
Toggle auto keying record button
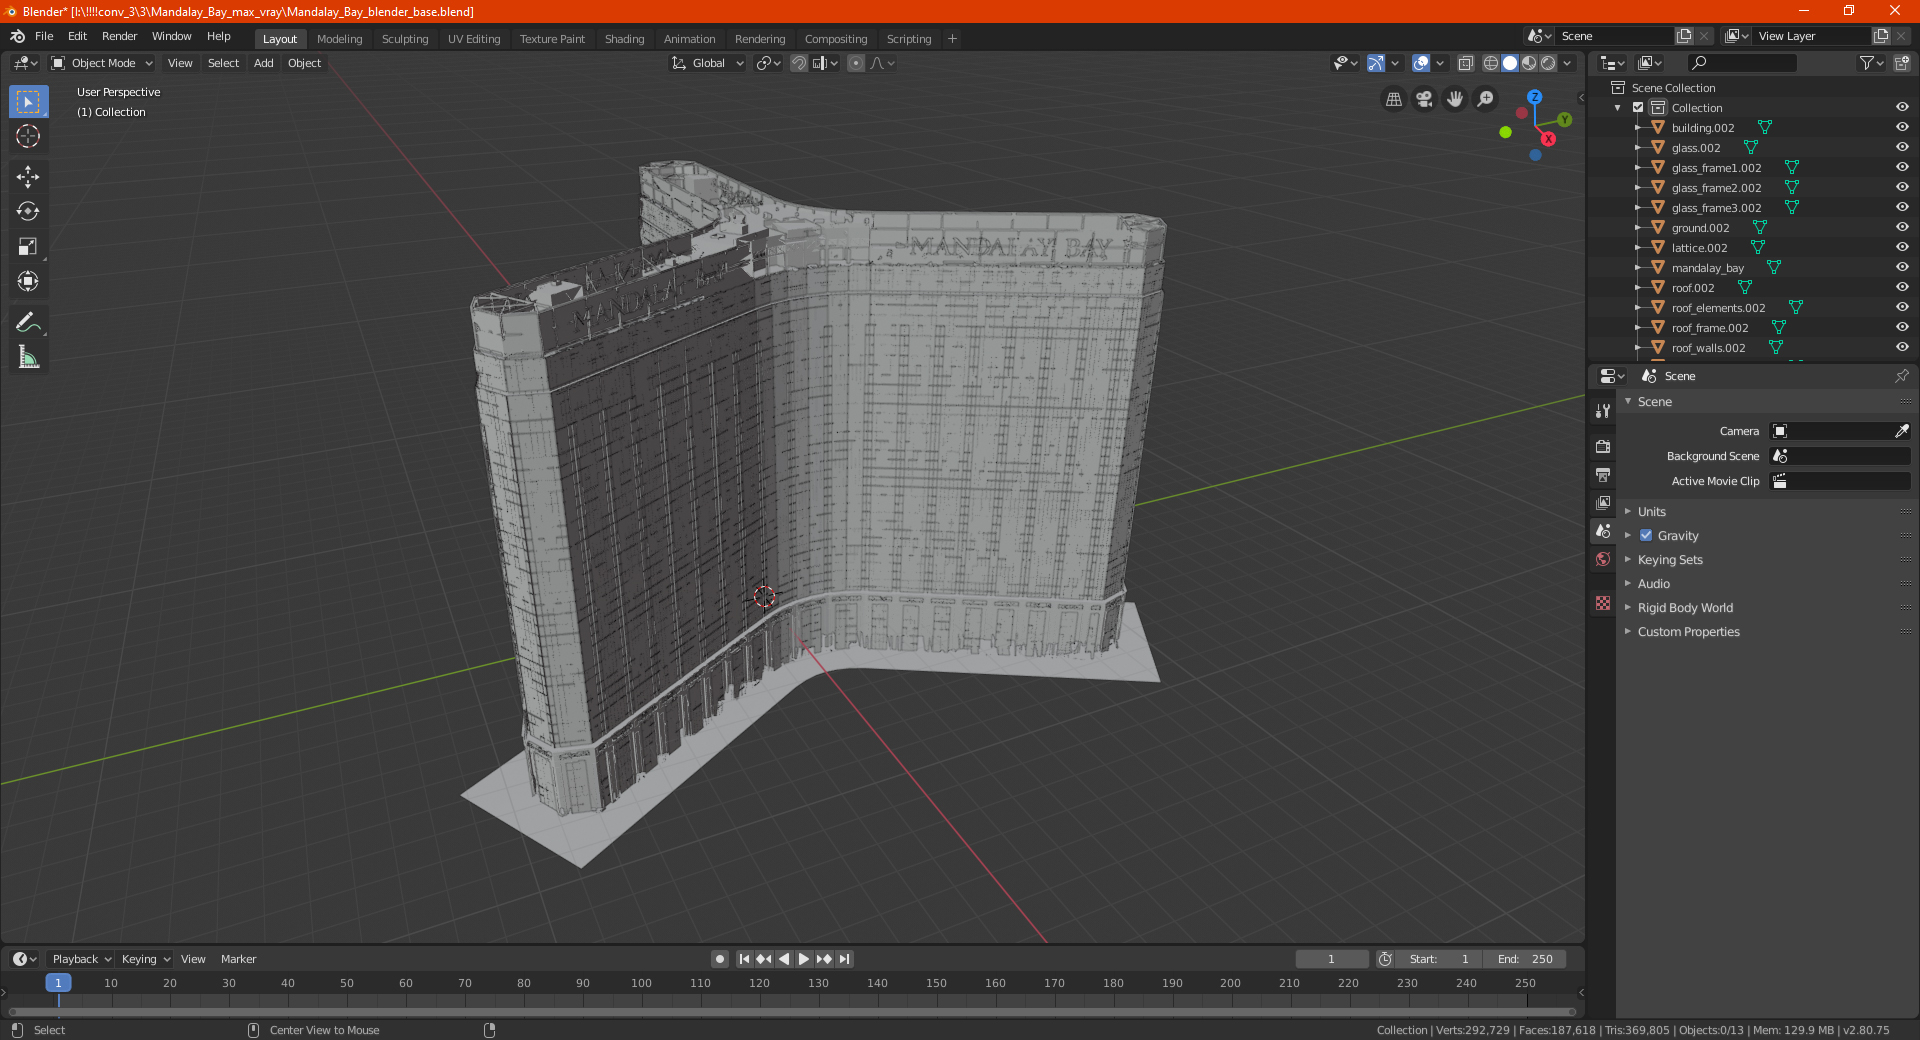click(719, 959)
